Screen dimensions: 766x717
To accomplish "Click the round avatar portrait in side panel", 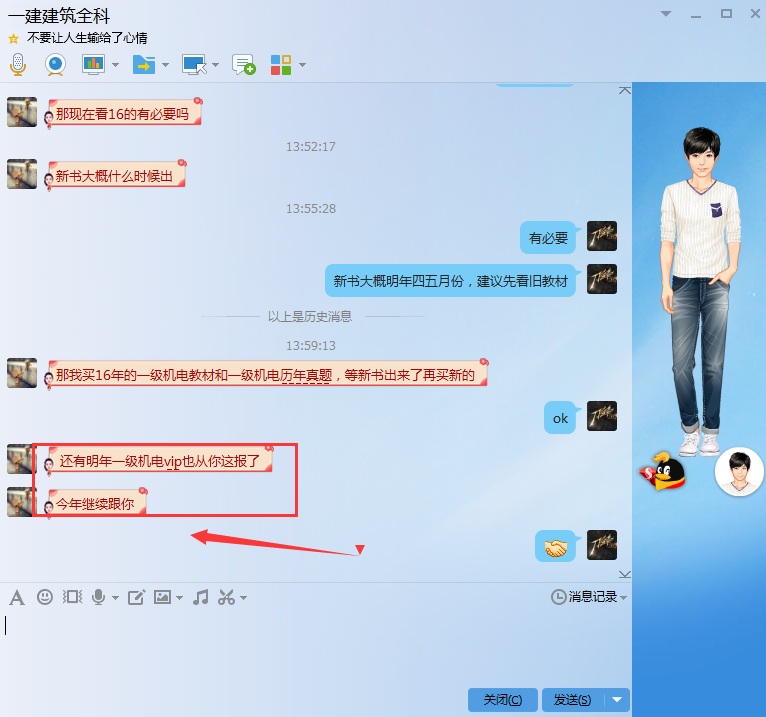I will [739, 471].
